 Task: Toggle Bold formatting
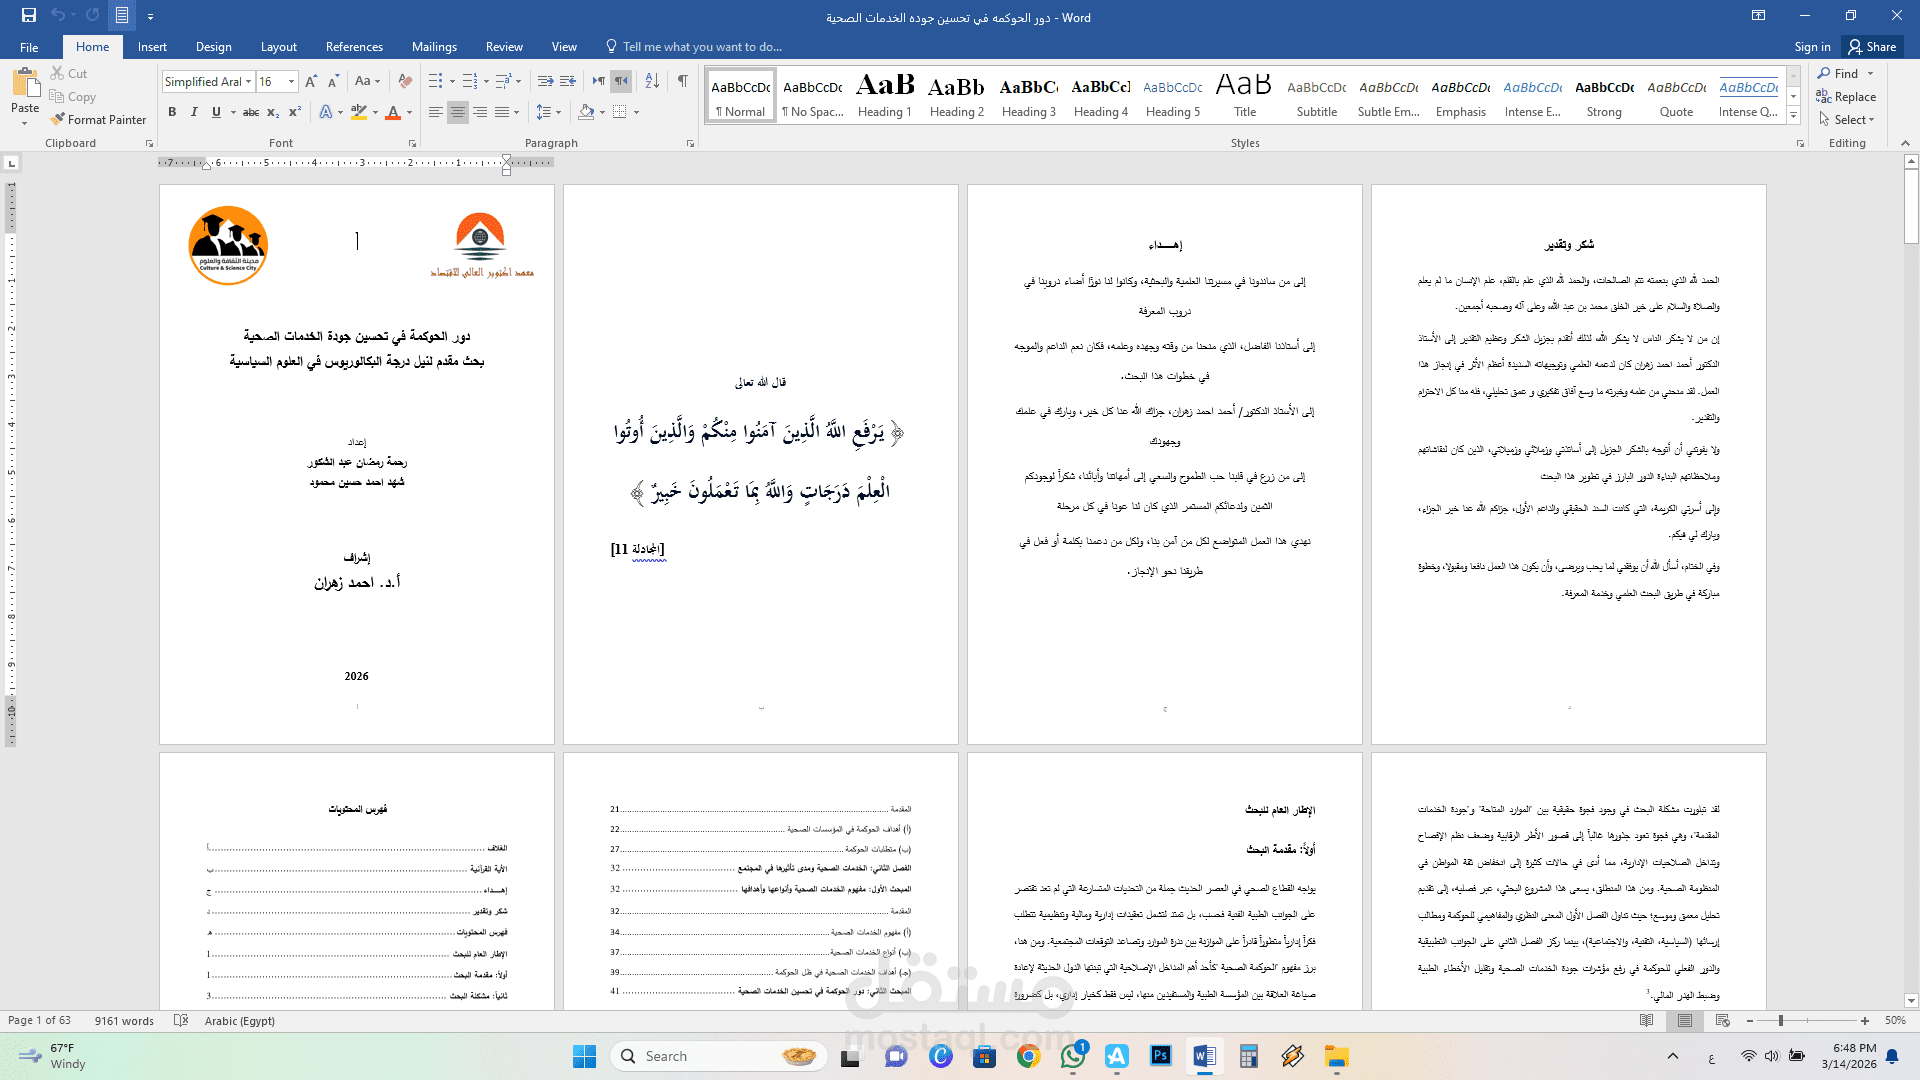tap(172, 112)
